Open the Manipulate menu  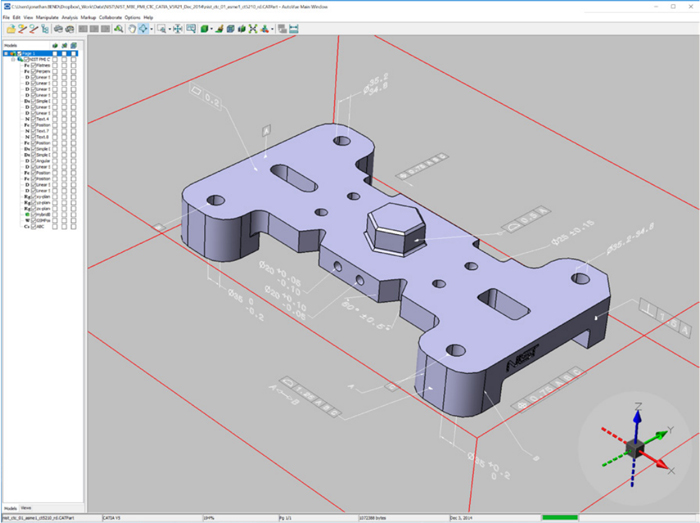[x=47, y=17]
